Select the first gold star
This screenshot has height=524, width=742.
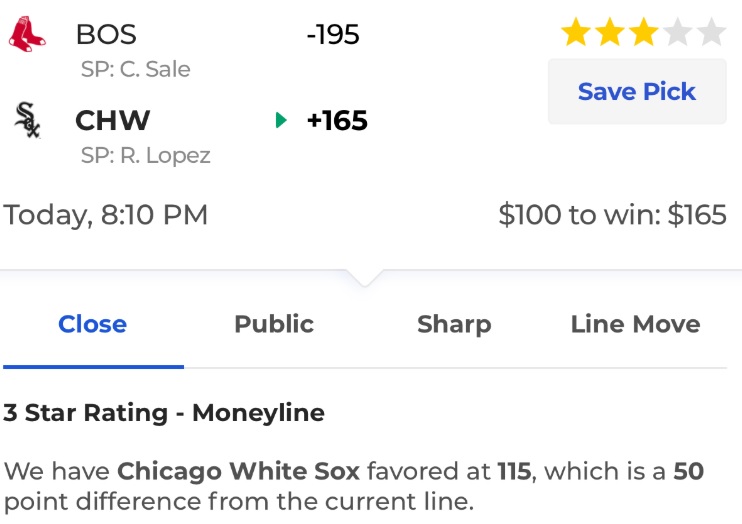point(575,32)
